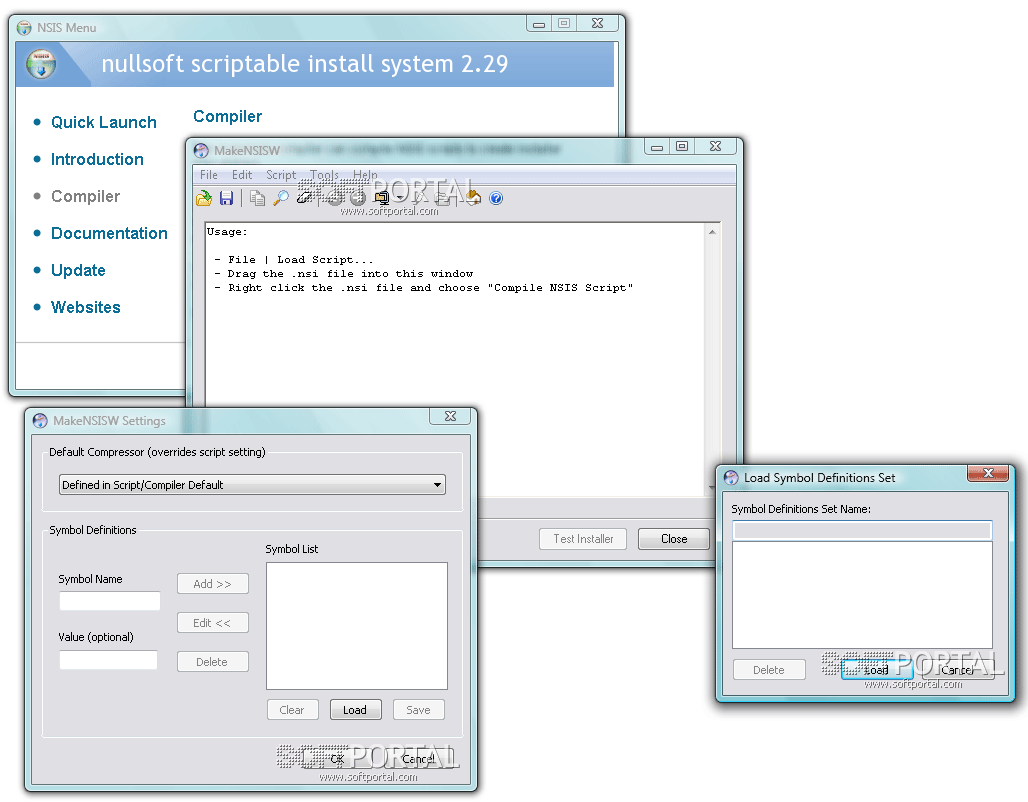The height and width of the screenshot is (802, 1028).
Task: Click OK in the MakeNSISW Settings dialog
Action: click(337, 759)
